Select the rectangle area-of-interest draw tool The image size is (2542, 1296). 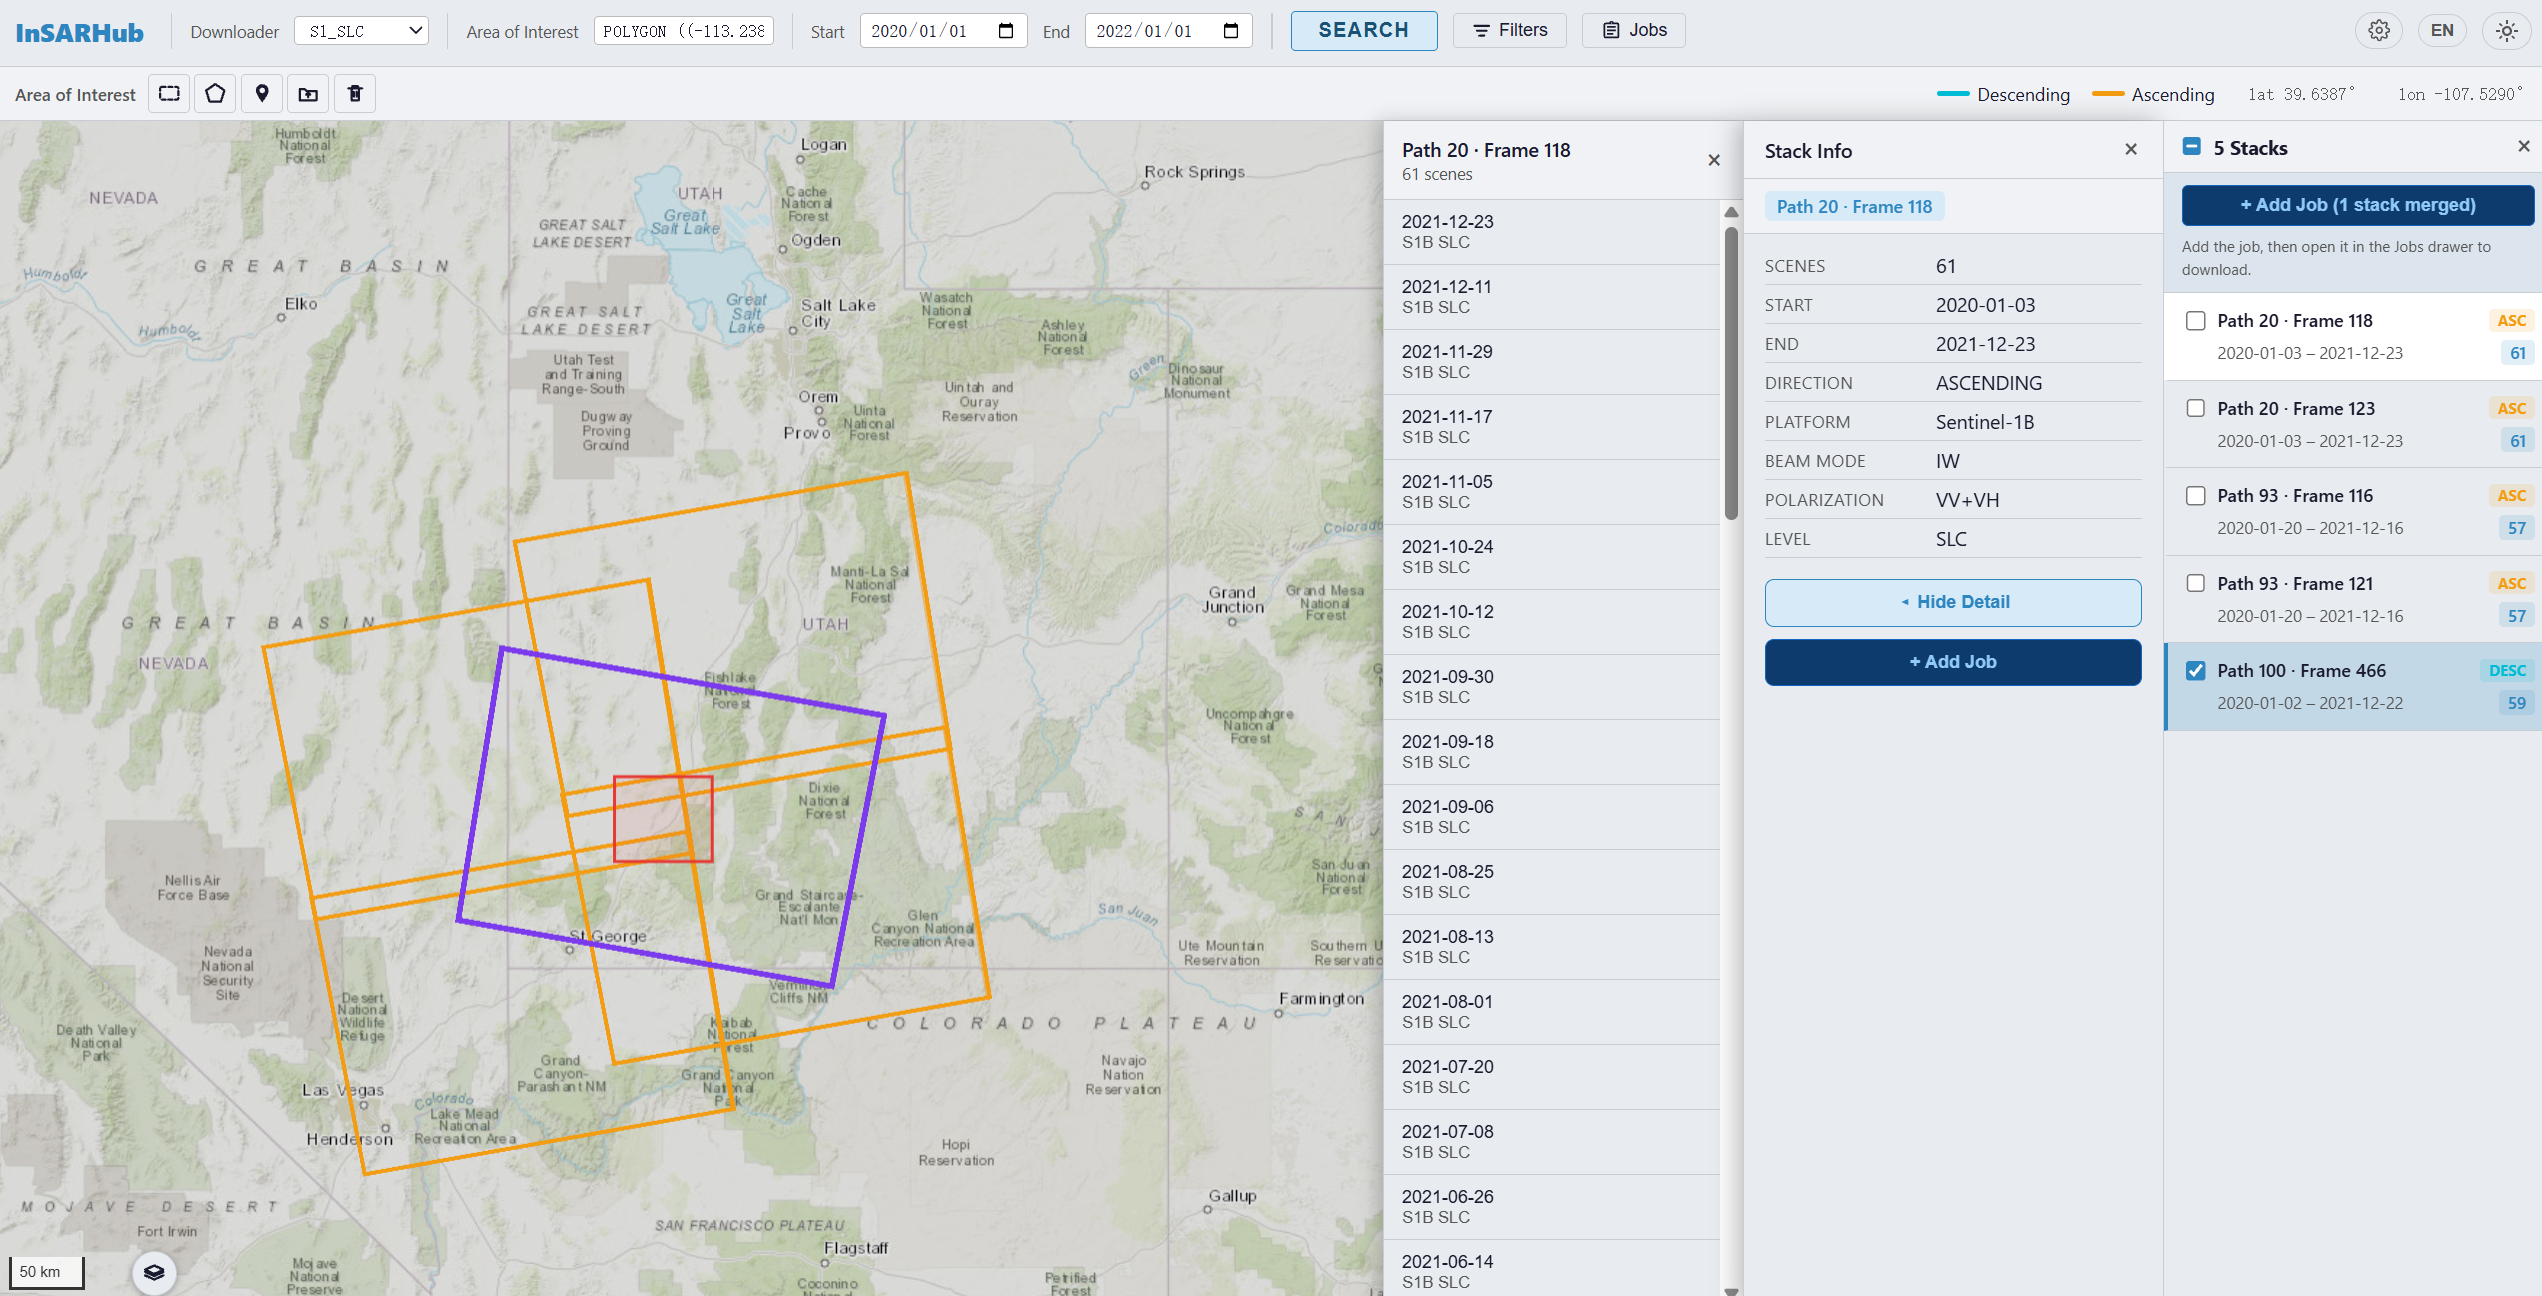[170, 94]
